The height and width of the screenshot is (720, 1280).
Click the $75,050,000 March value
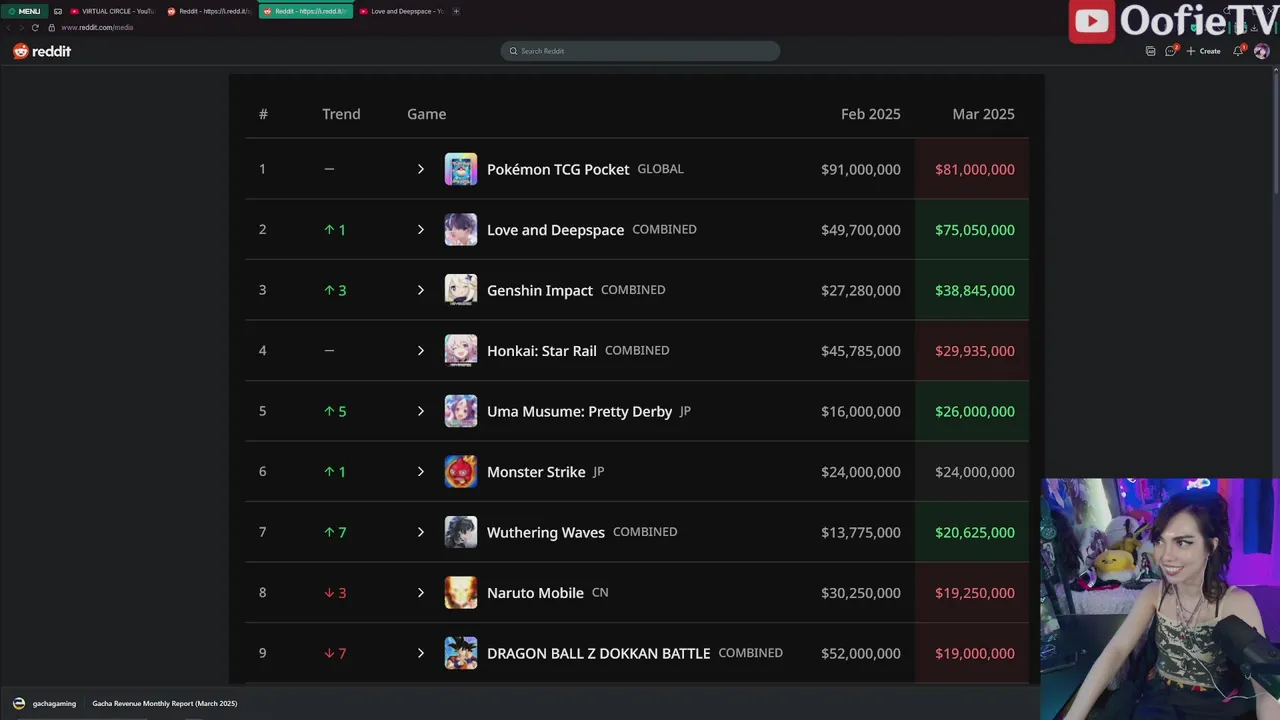point(975,230)
